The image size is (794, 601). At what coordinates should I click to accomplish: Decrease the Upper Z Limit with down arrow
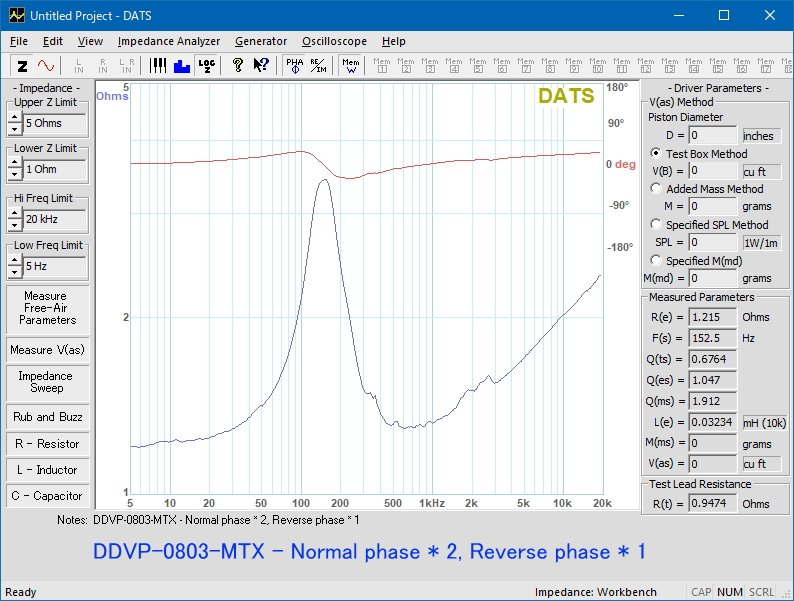[15, 129]
